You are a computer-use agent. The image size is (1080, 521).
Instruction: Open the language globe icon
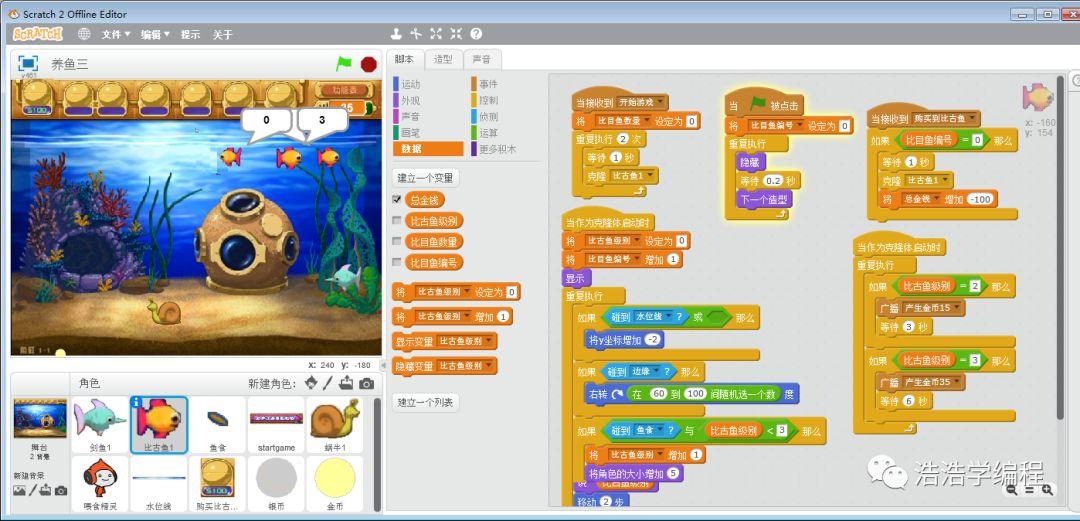(x=84, y=34)
